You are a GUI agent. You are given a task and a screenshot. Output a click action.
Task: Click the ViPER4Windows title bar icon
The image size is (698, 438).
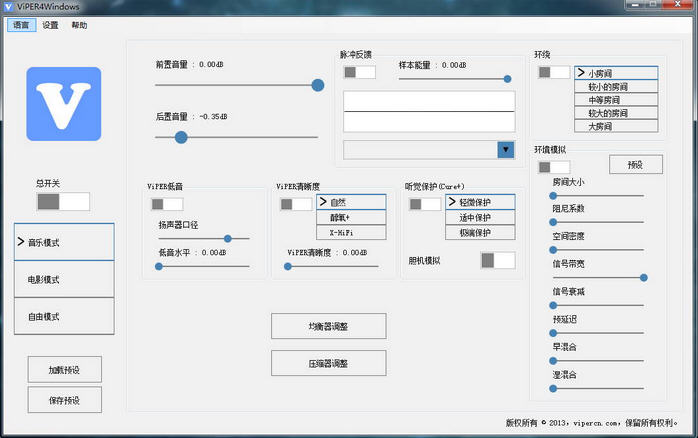pos(9,7)
